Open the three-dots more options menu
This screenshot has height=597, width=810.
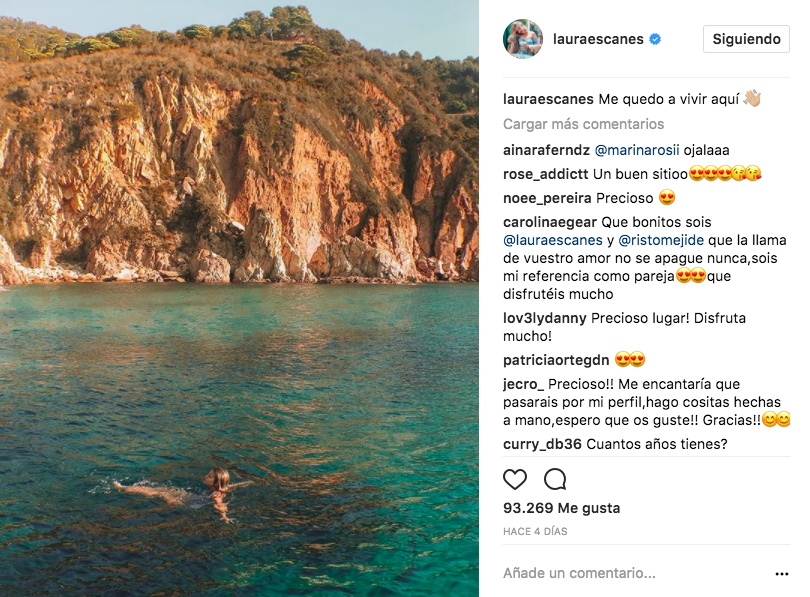[x=782, y=574]
